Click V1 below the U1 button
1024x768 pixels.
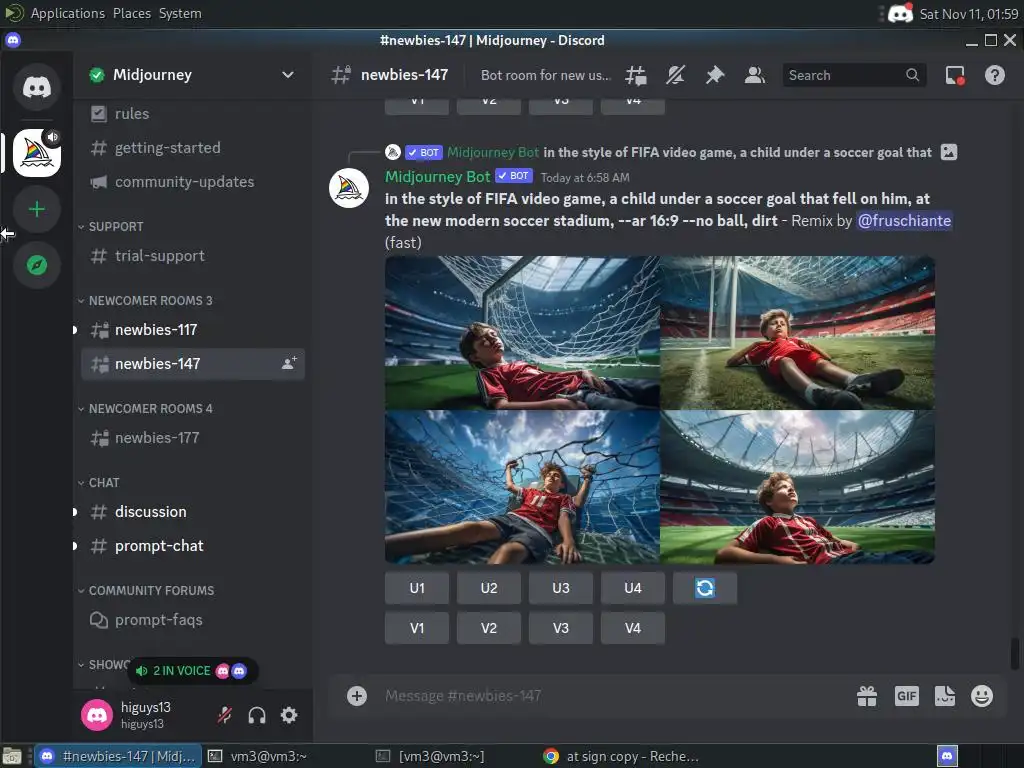[417, 628]
